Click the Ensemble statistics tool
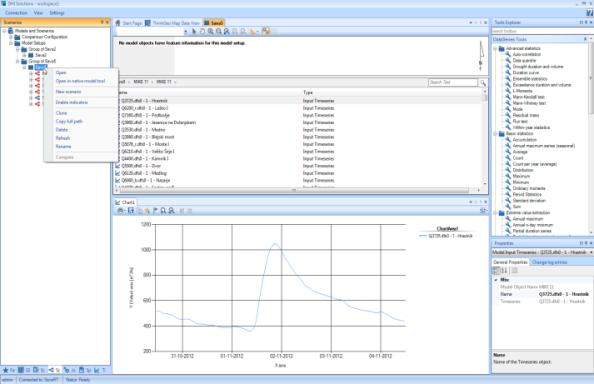This screenshot has width=594, height=384. (530, 79)
